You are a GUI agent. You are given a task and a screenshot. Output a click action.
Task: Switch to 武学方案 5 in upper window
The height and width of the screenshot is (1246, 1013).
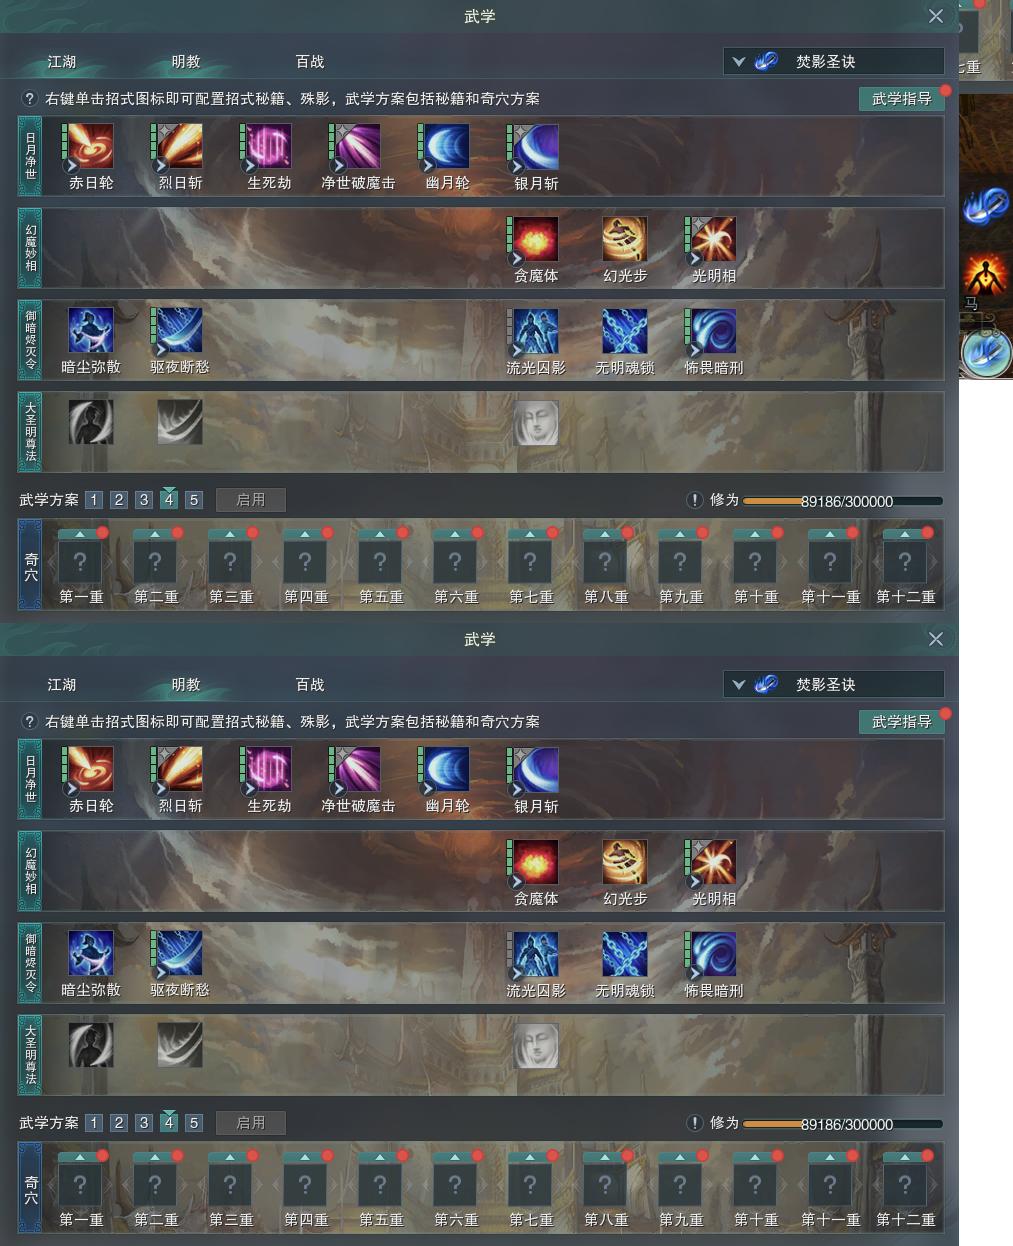coord(194,500)
